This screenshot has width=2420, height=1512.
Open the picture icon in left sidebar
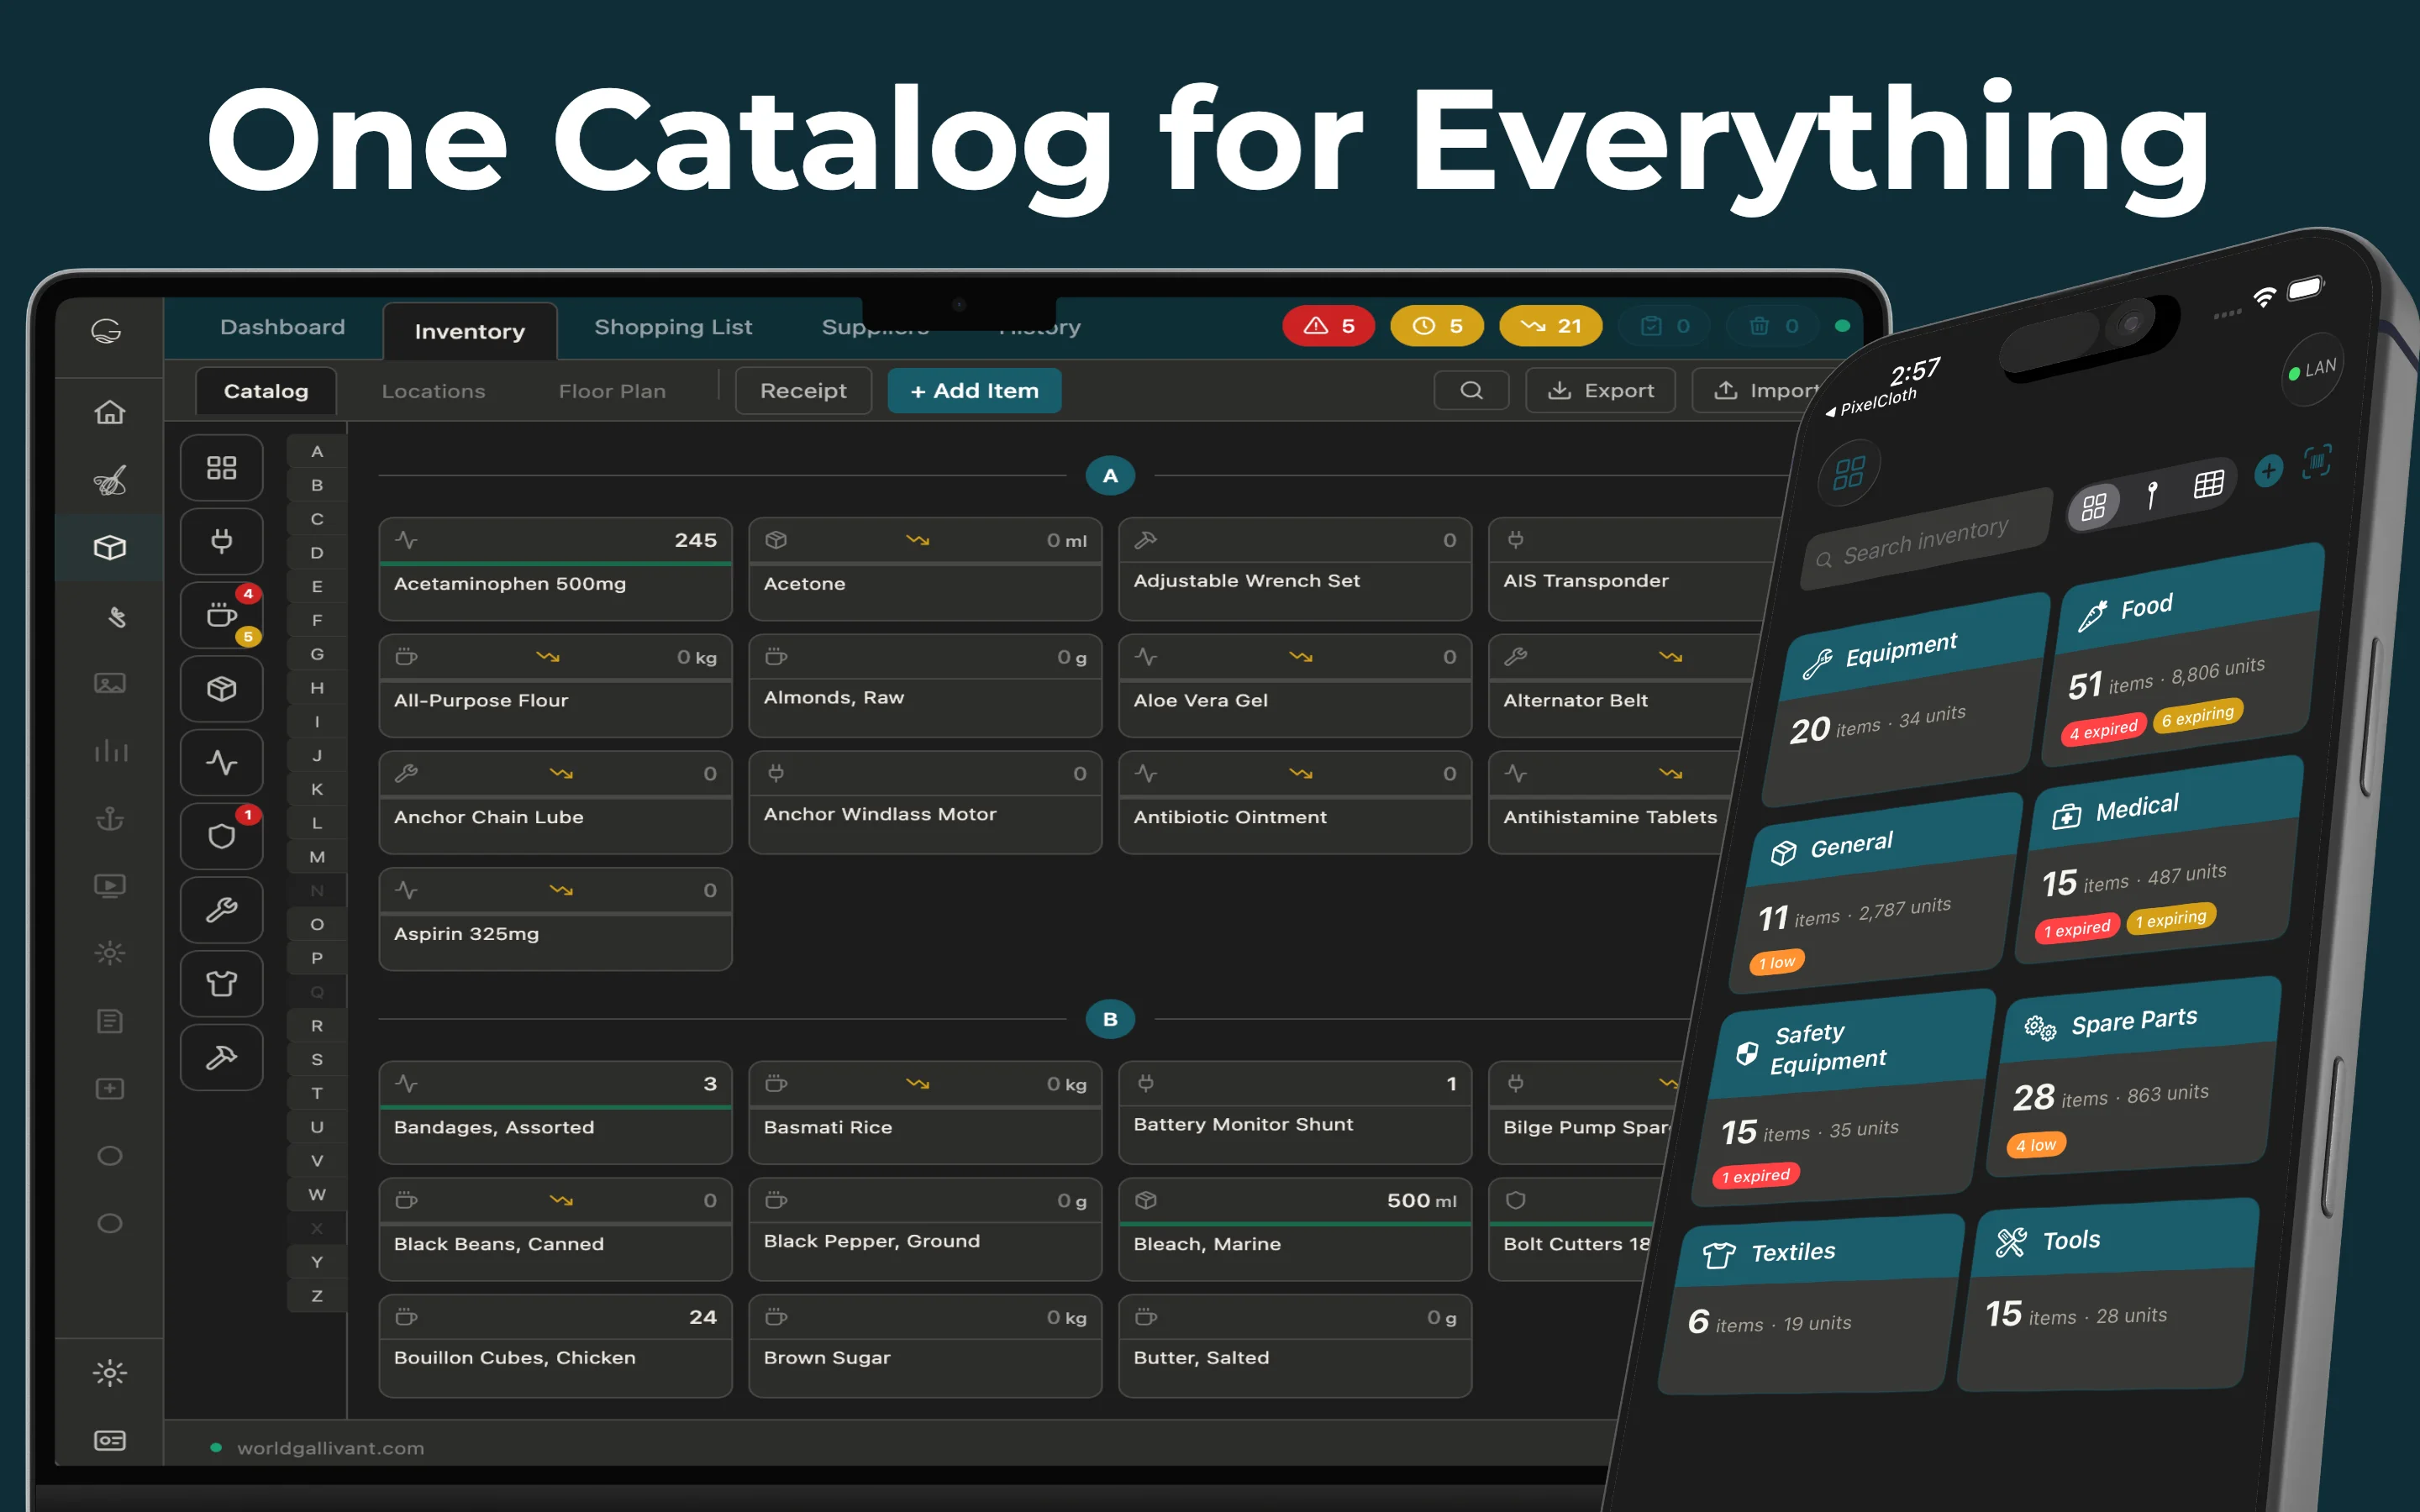tap(110, 683)
